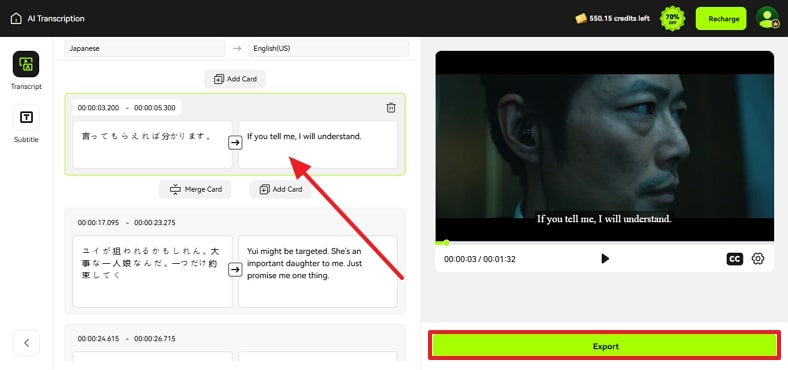
Task: Click the credits left coin icon
Action: tap(581, 19)
